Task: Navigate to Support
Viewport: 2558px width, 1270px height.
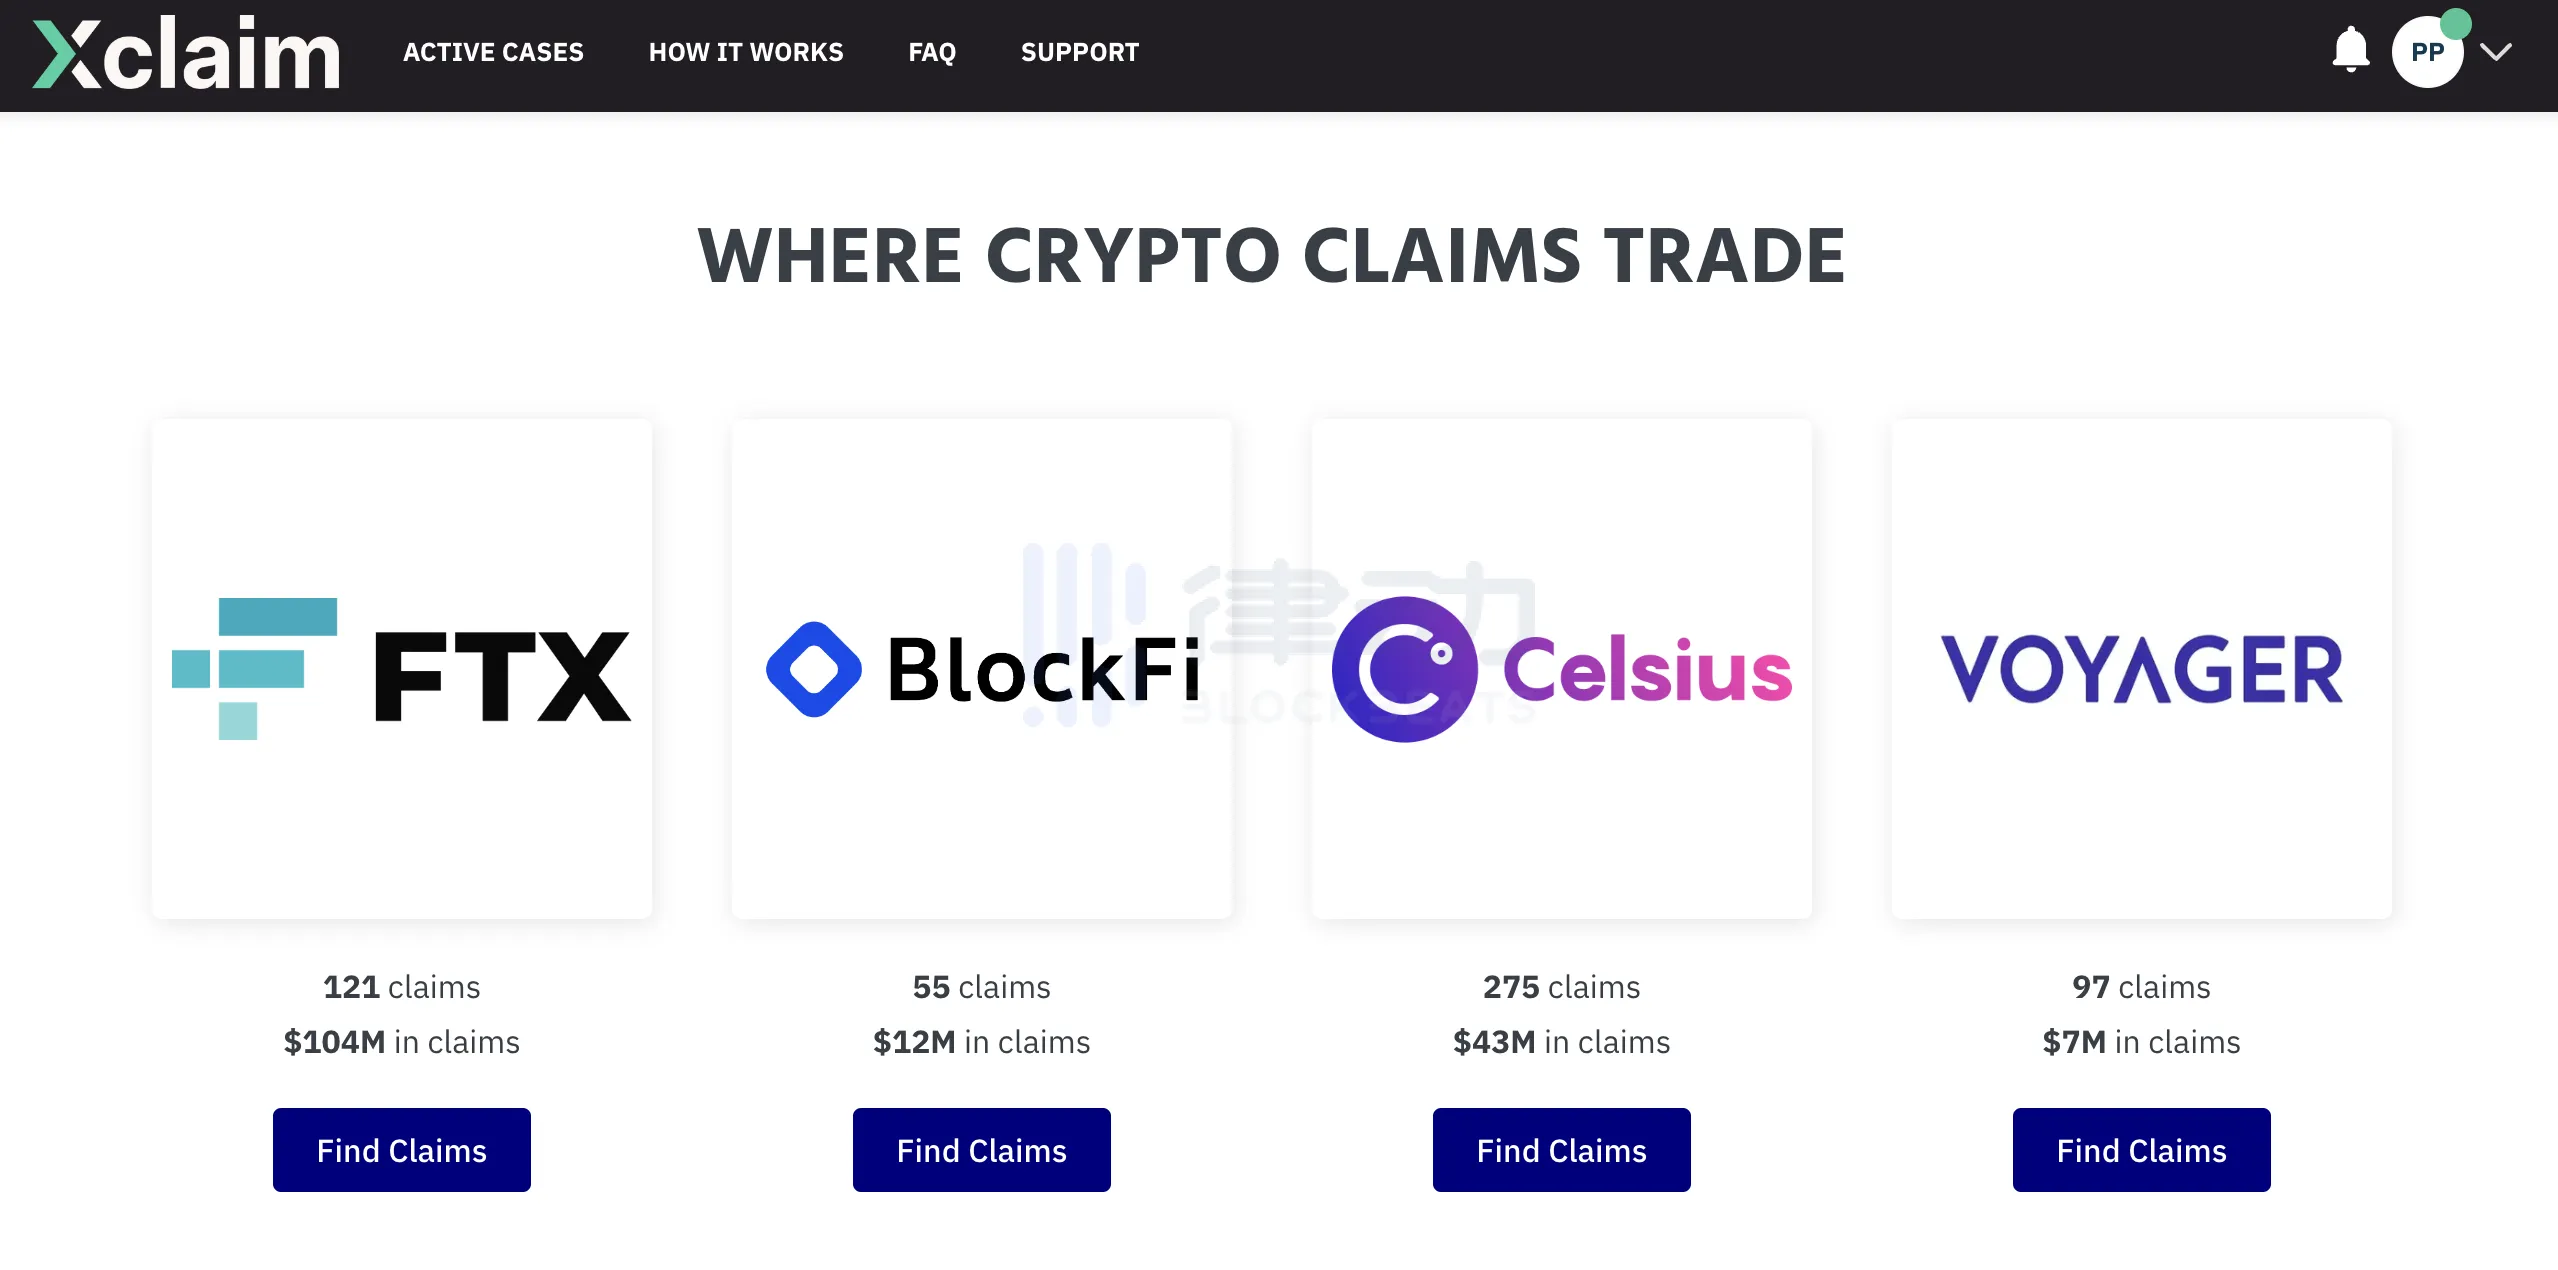Action: point(1080,53)
